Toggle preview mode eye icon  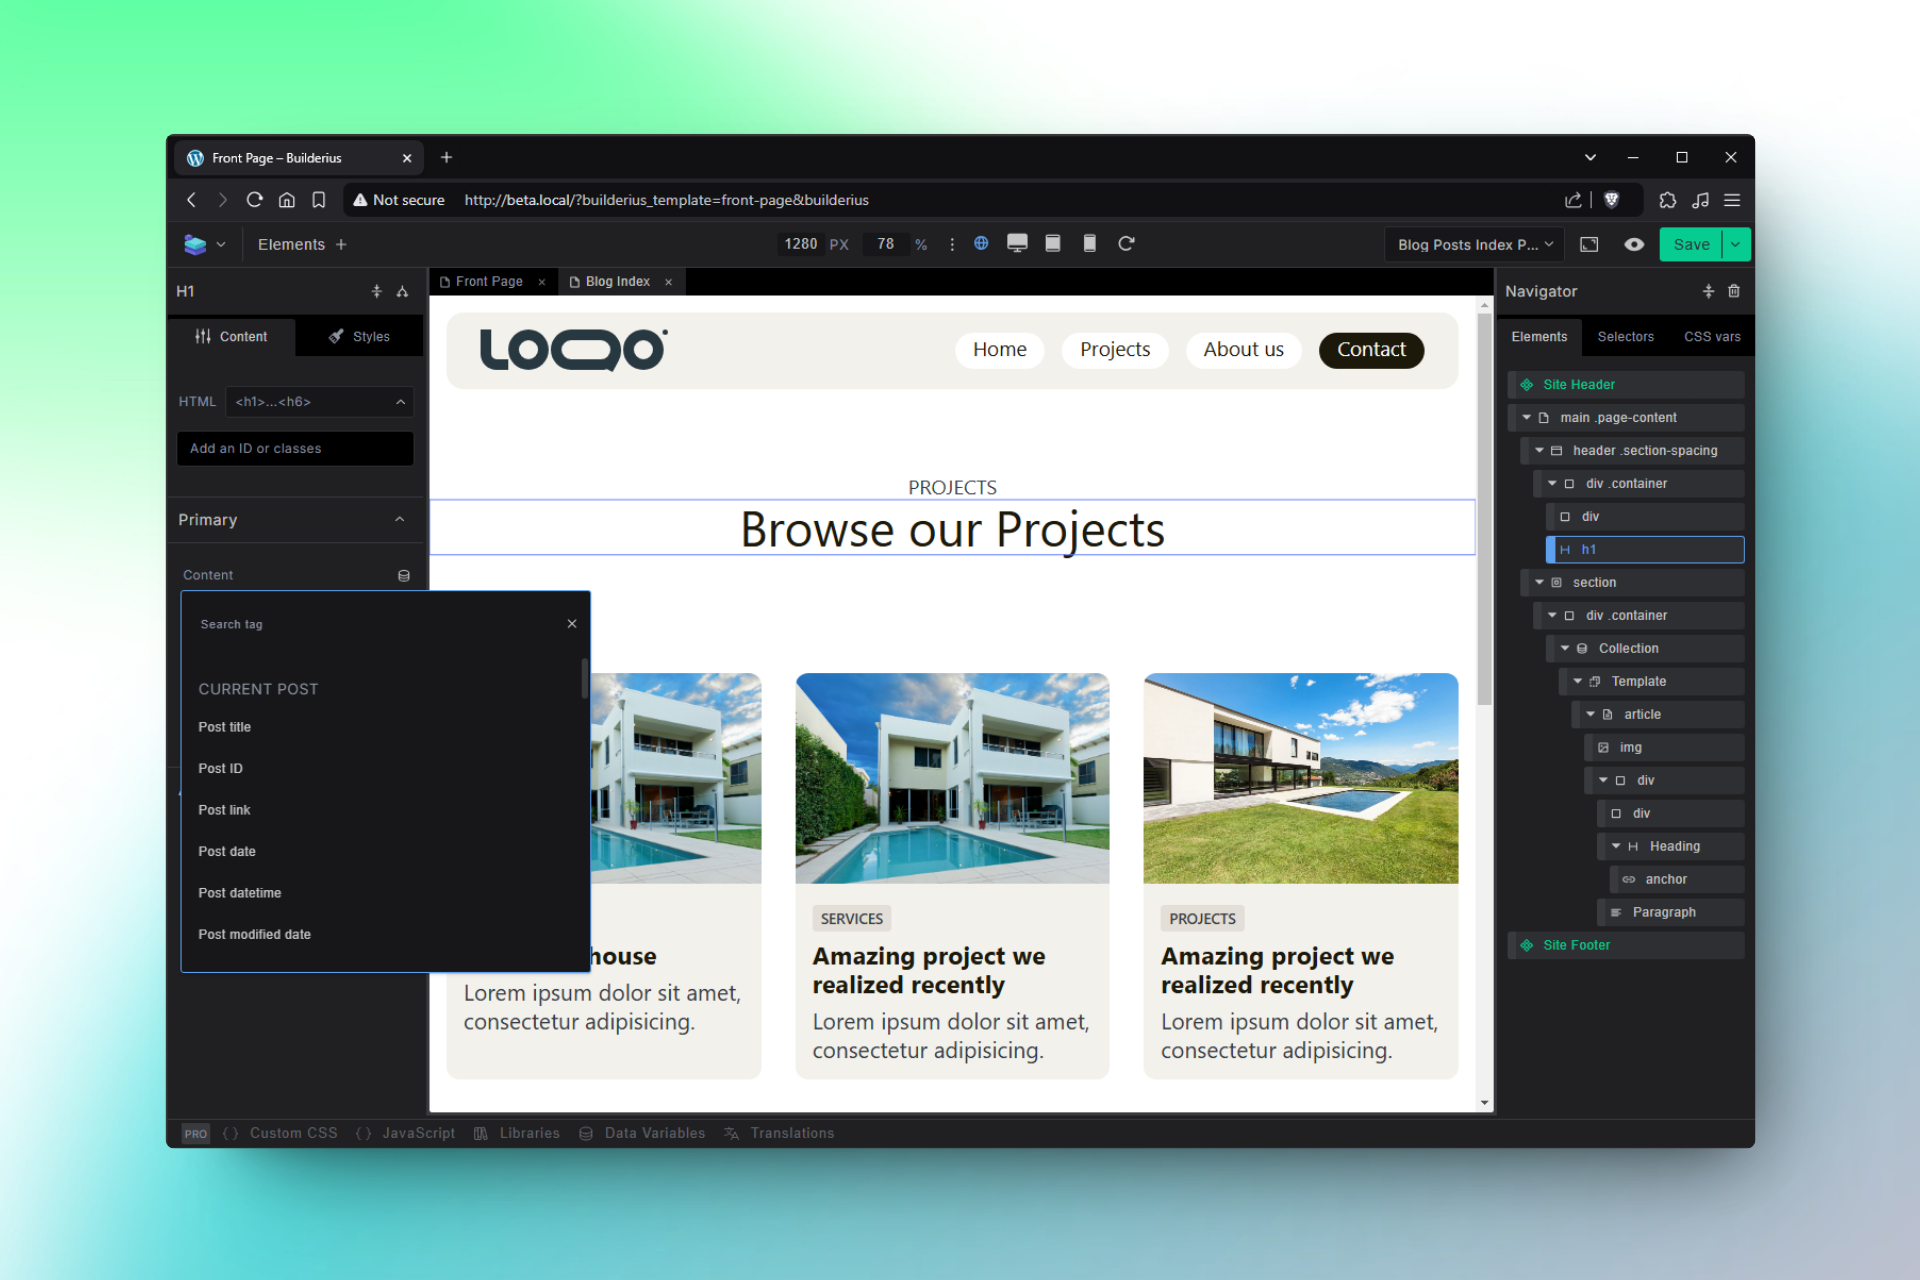tap(1634, 244)
